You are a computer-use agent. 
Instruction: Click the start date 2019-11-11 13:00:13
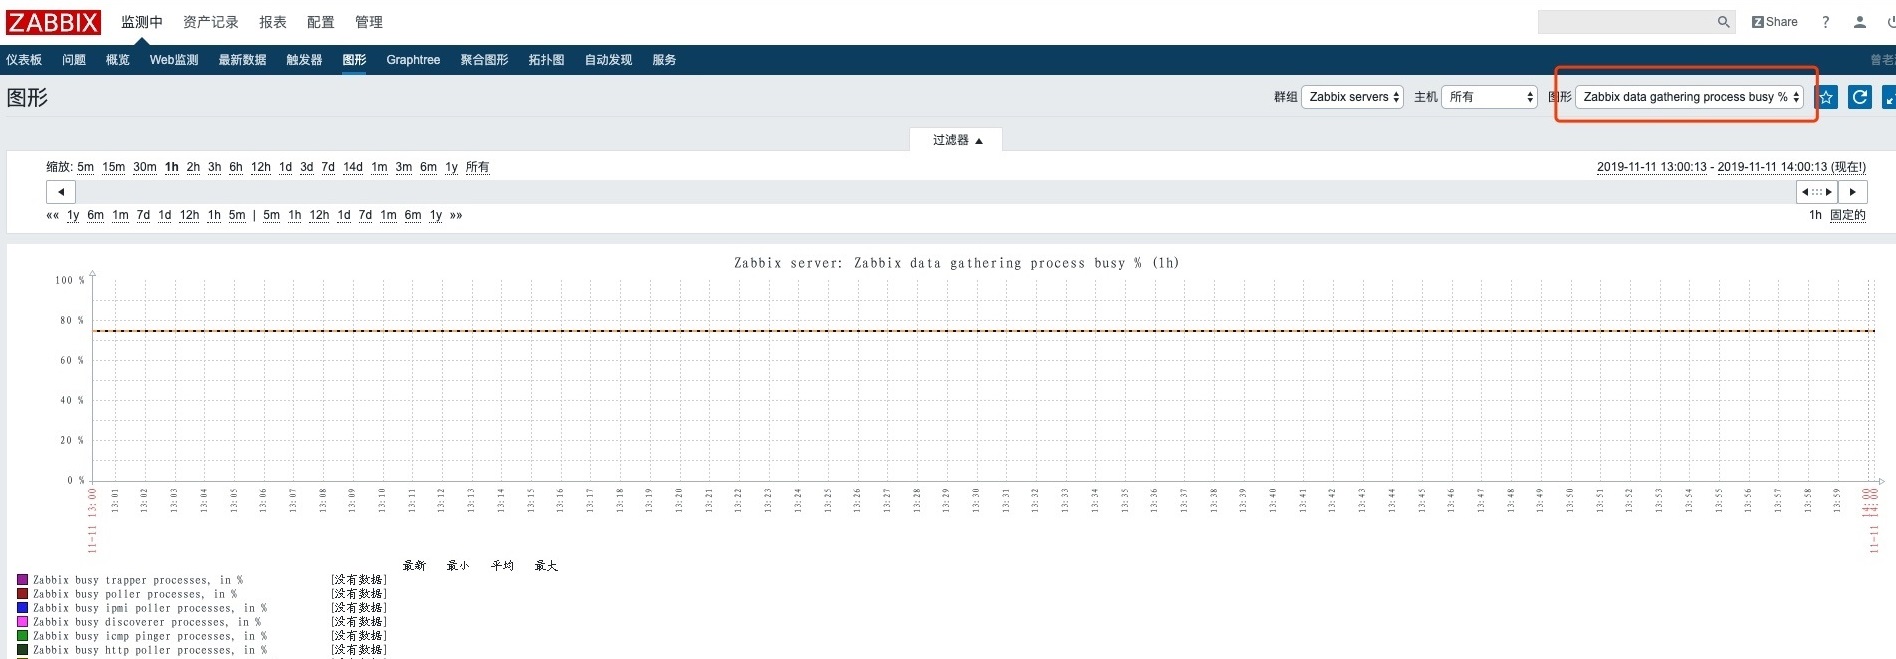coord(1652,167)
